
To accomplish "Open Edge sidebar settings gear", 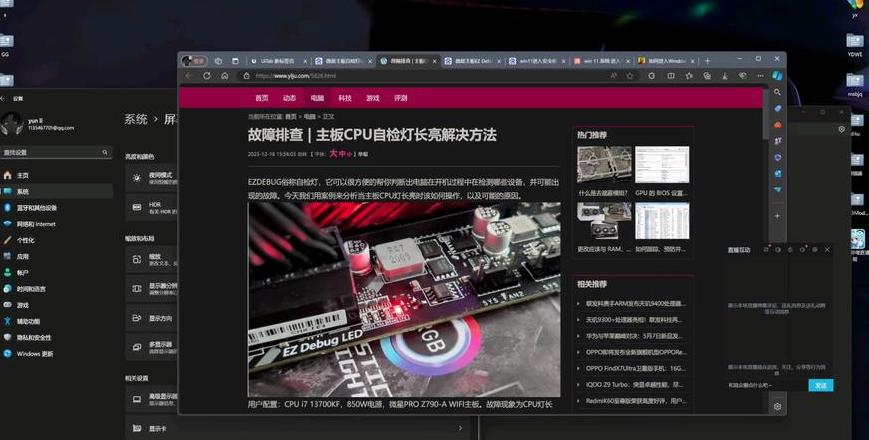I will [x=778, y=406].
